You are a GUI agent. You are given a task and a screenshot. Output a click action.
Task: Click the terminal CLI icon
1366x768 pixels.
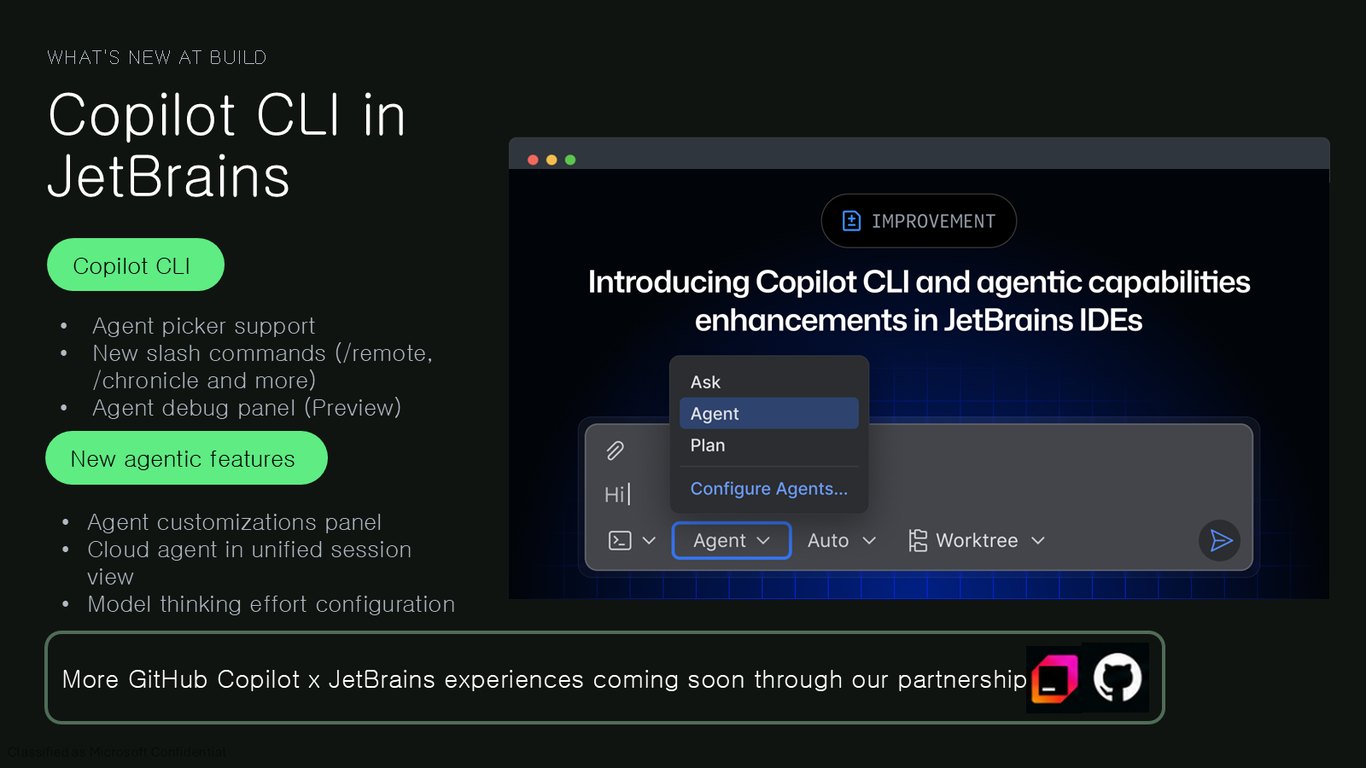620,540
